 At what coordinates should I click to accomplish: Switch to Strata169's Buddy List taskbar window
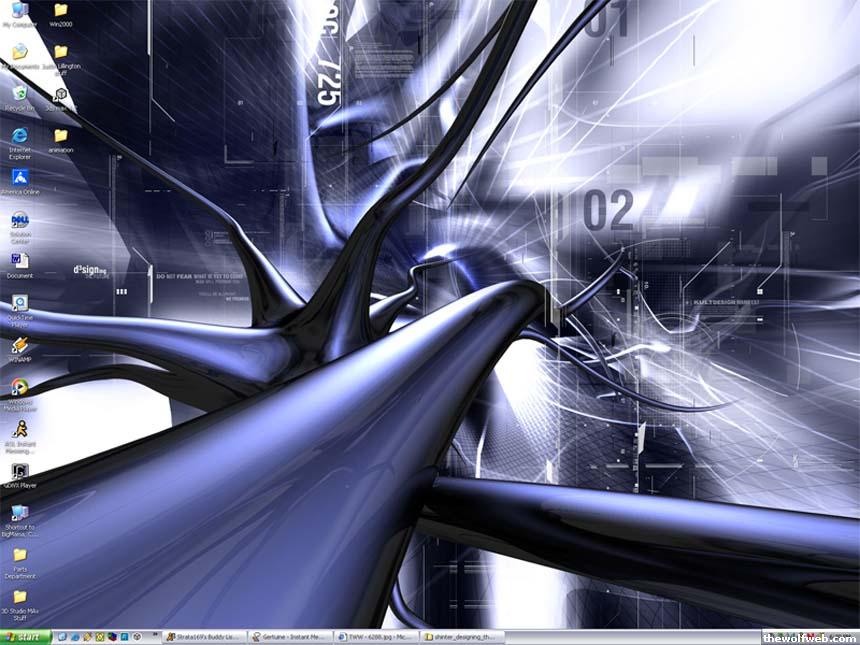[205, 637]
